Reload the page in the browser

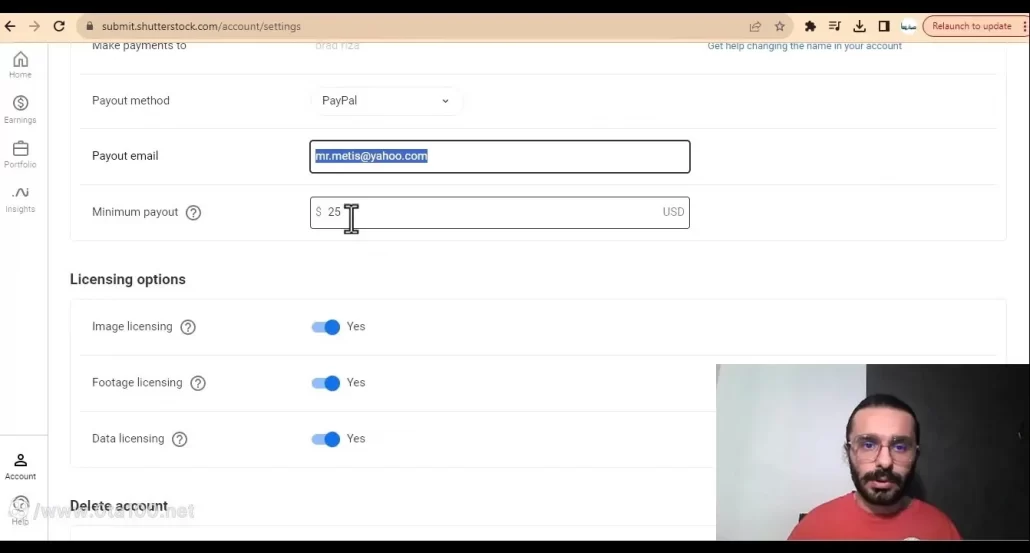point(59,26)
